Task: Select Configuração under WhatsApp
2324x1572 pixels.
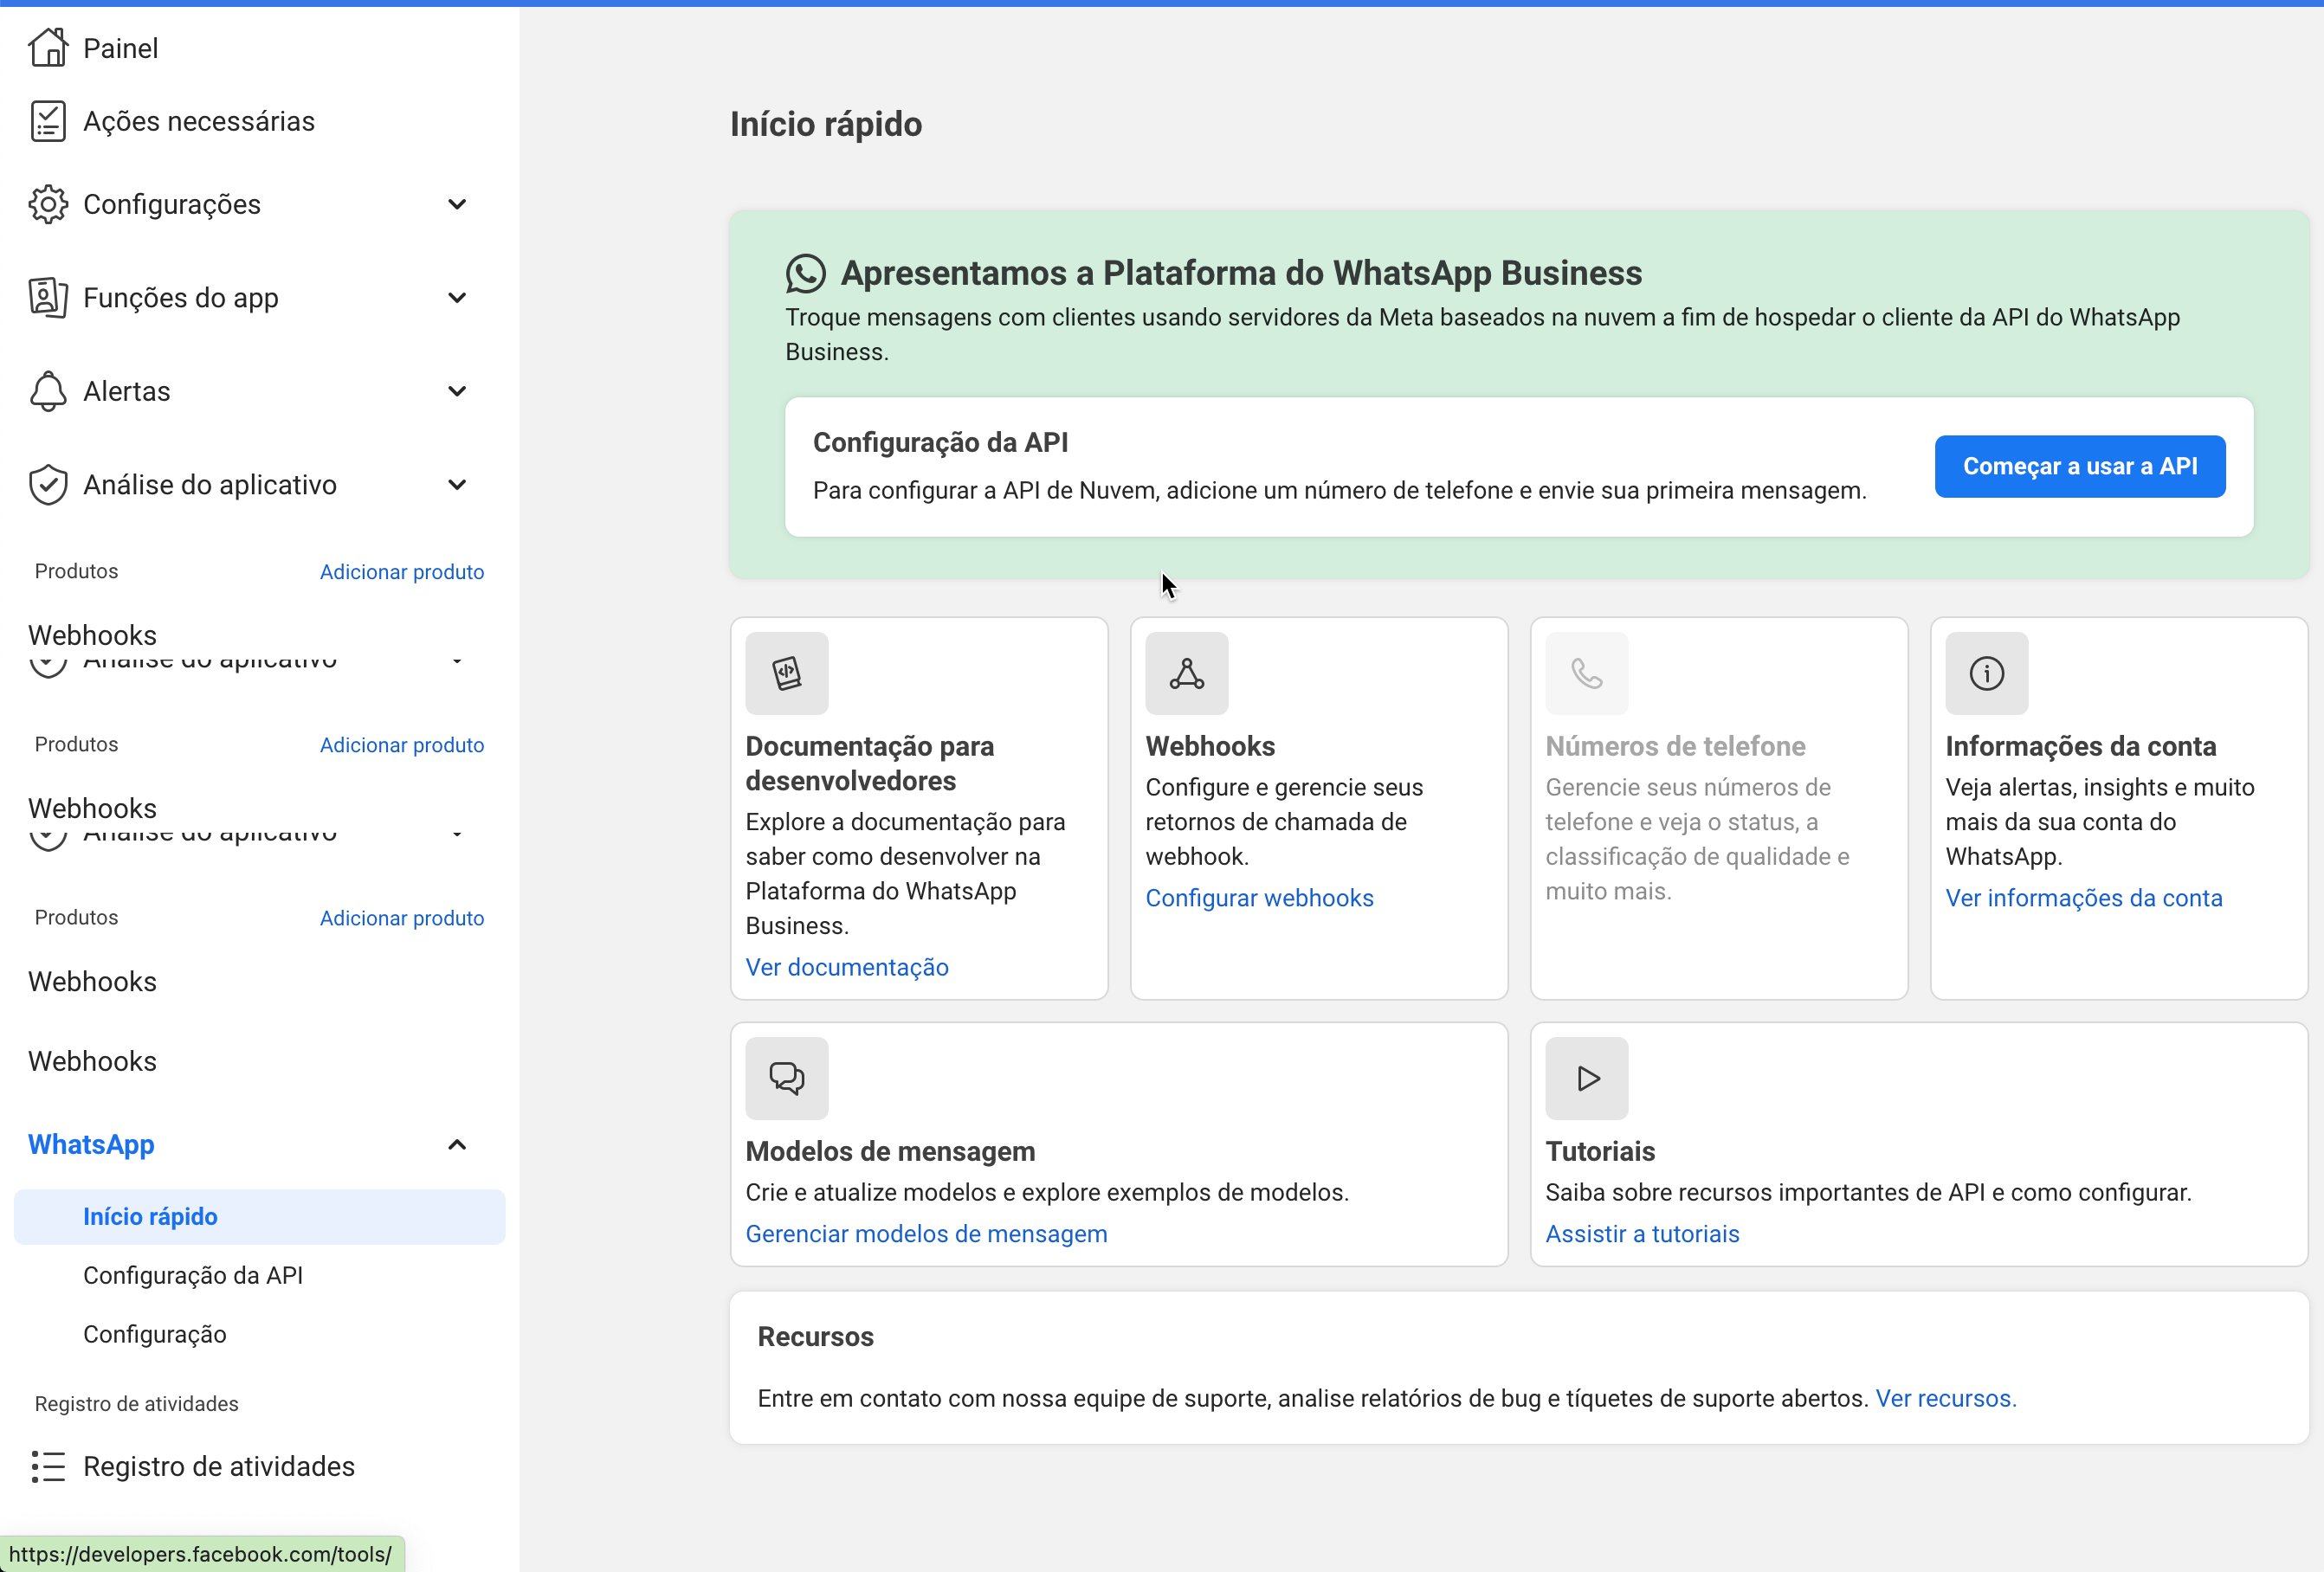Action: tap(155, 1334)
